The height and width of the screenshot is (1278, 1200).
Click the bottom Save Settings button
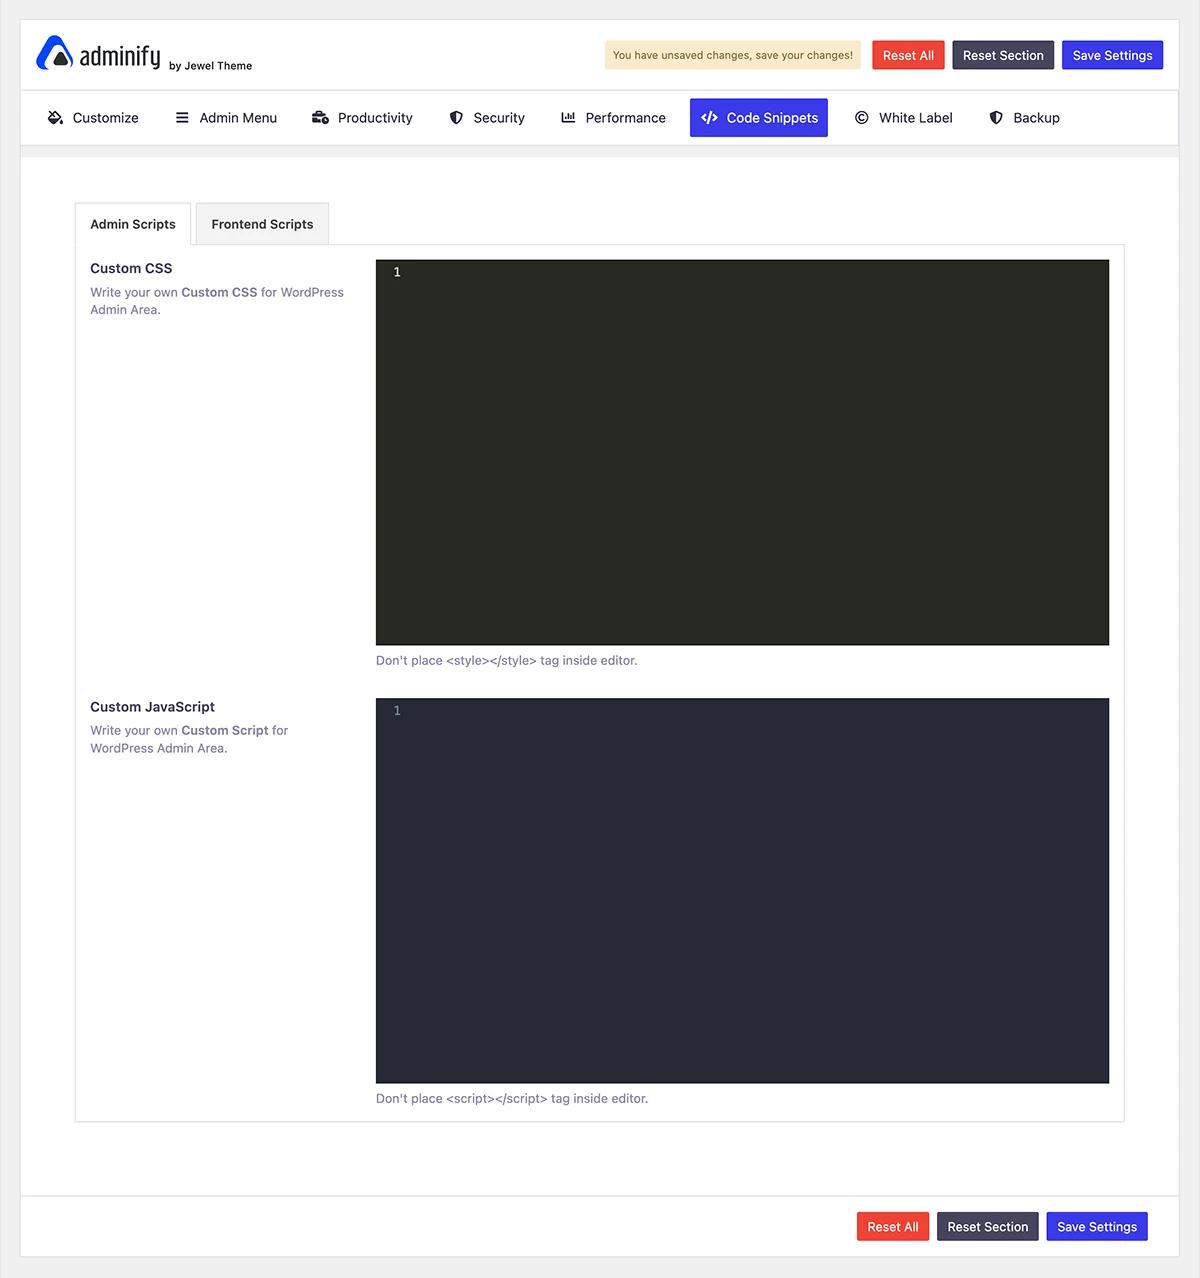pyautogui.click(x=1097, y=1227)
